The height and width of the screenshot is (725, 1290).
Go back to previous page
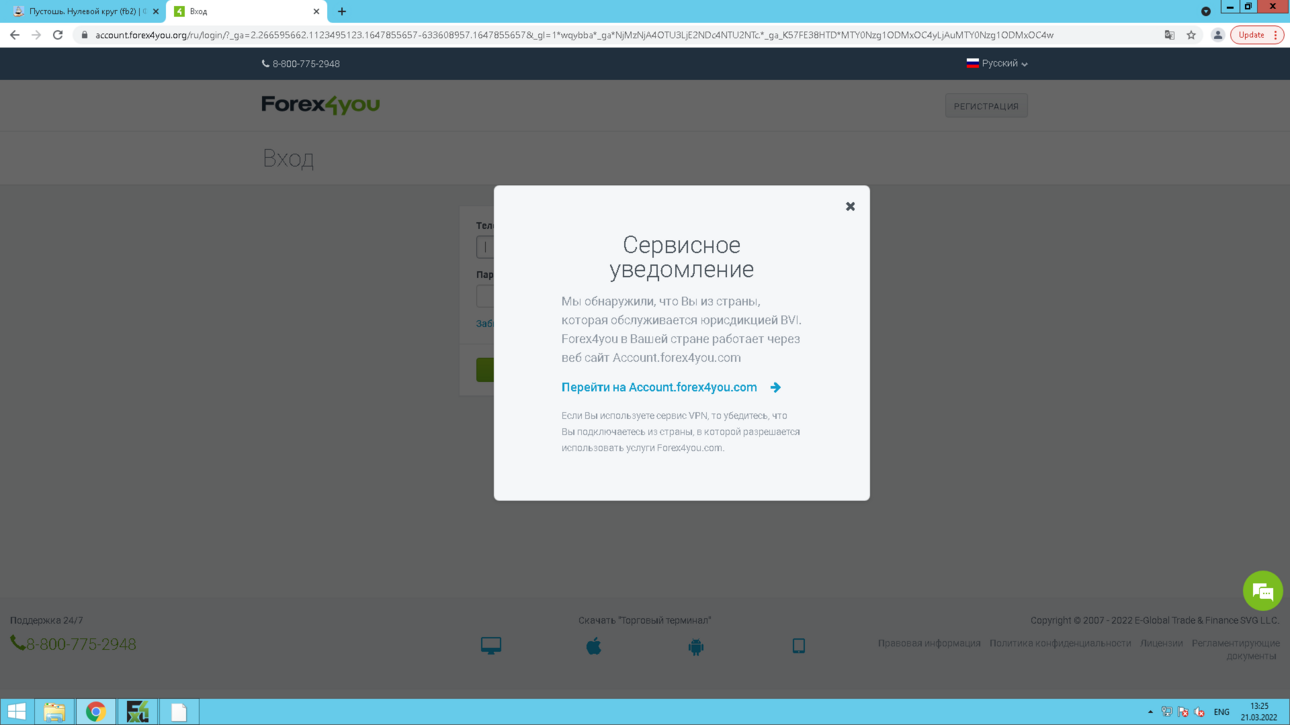[14, 35]
